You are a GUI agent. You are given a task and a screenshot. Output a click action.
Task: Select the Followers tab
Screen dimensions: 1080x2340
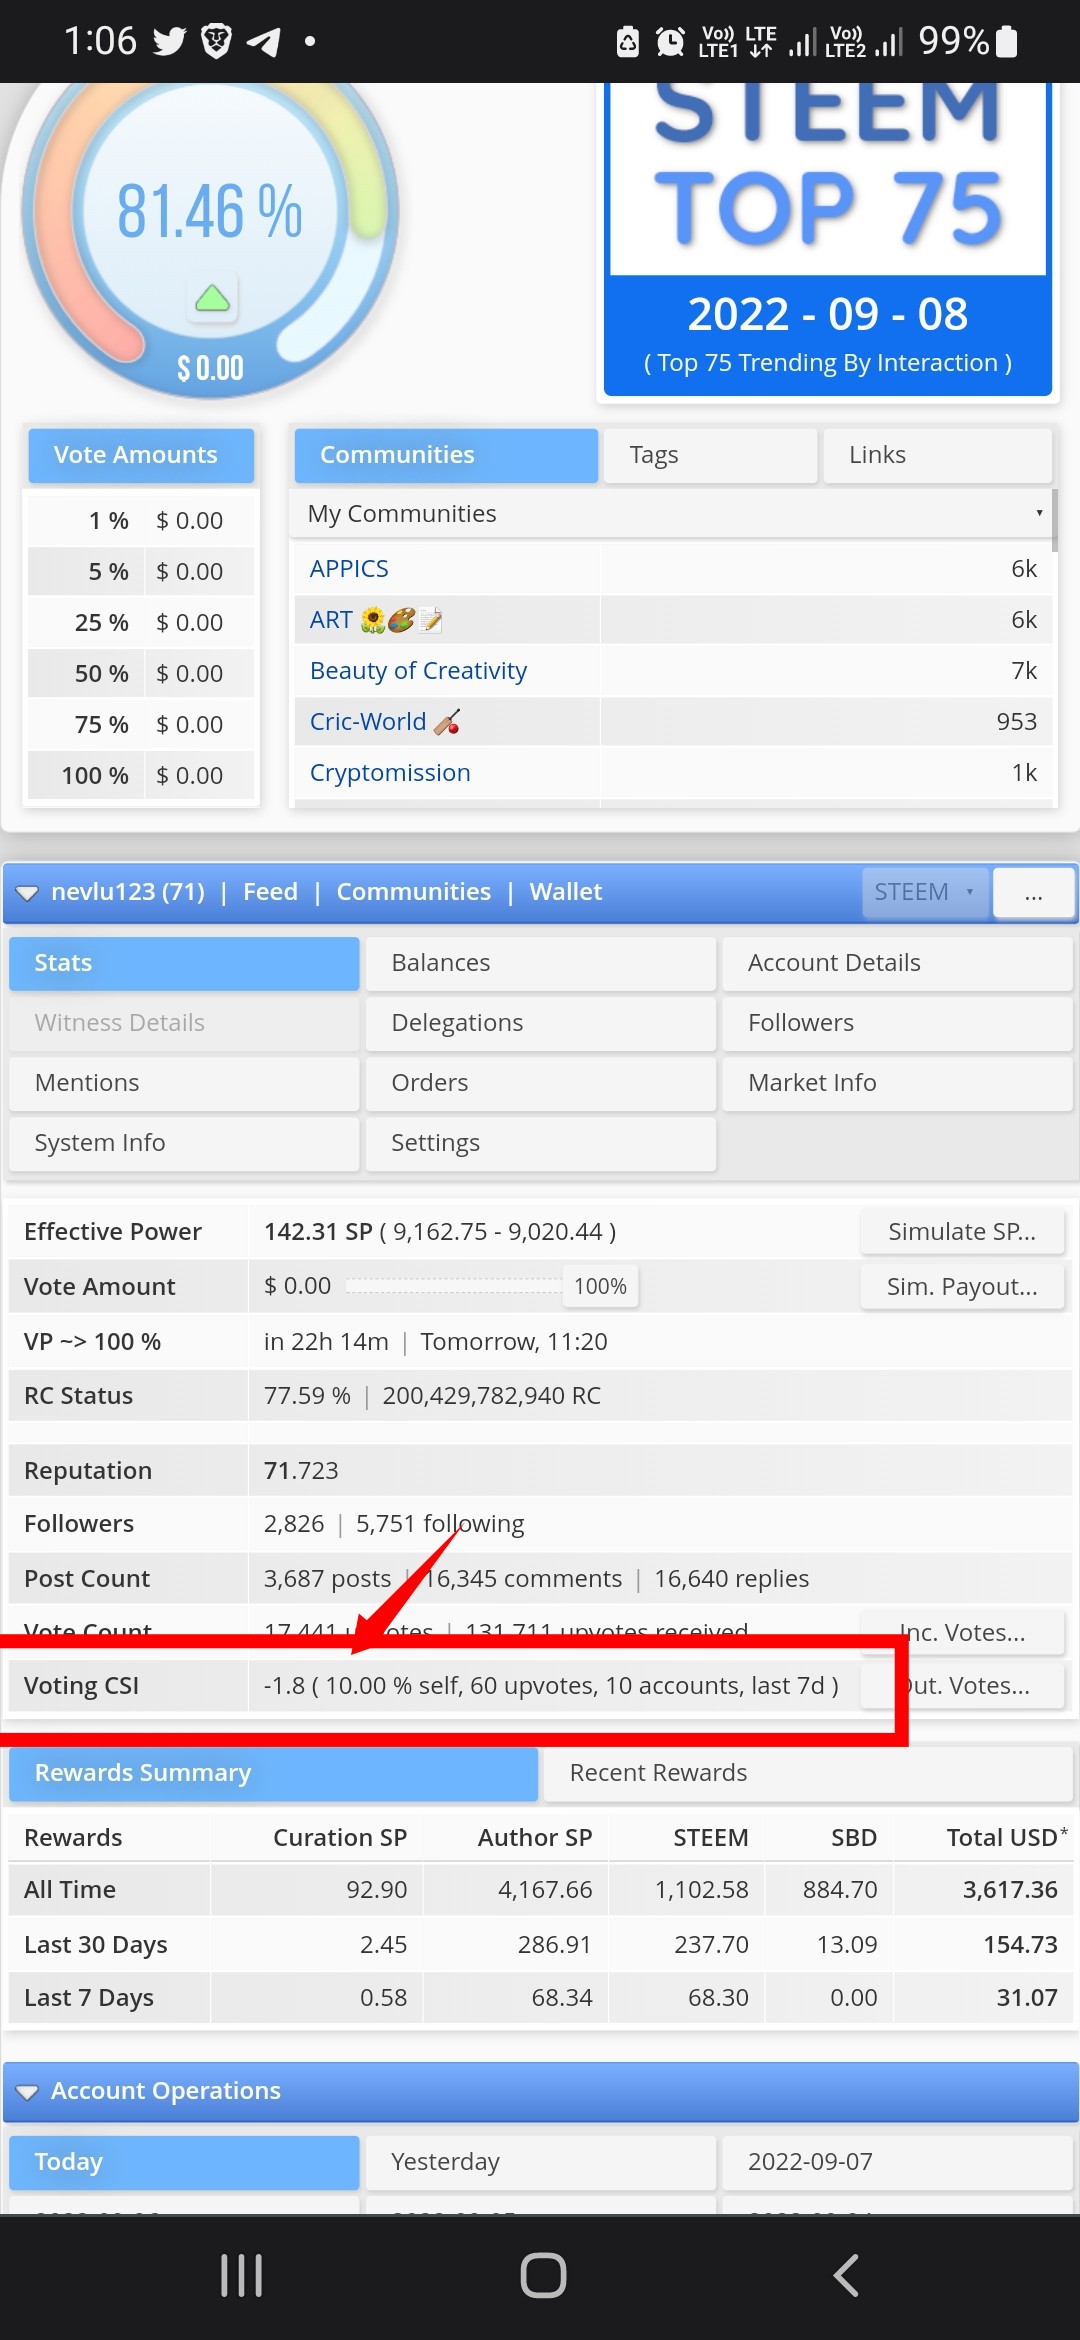click(x=897, y=1023)
